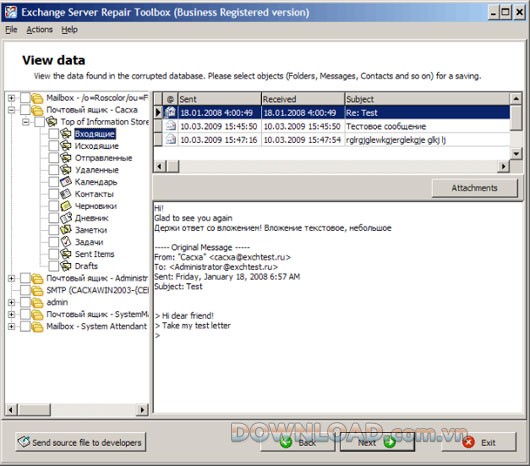Screen dimensions: 530x466
Task: Select the Удаленные folder label
Action: pos(97,170)
